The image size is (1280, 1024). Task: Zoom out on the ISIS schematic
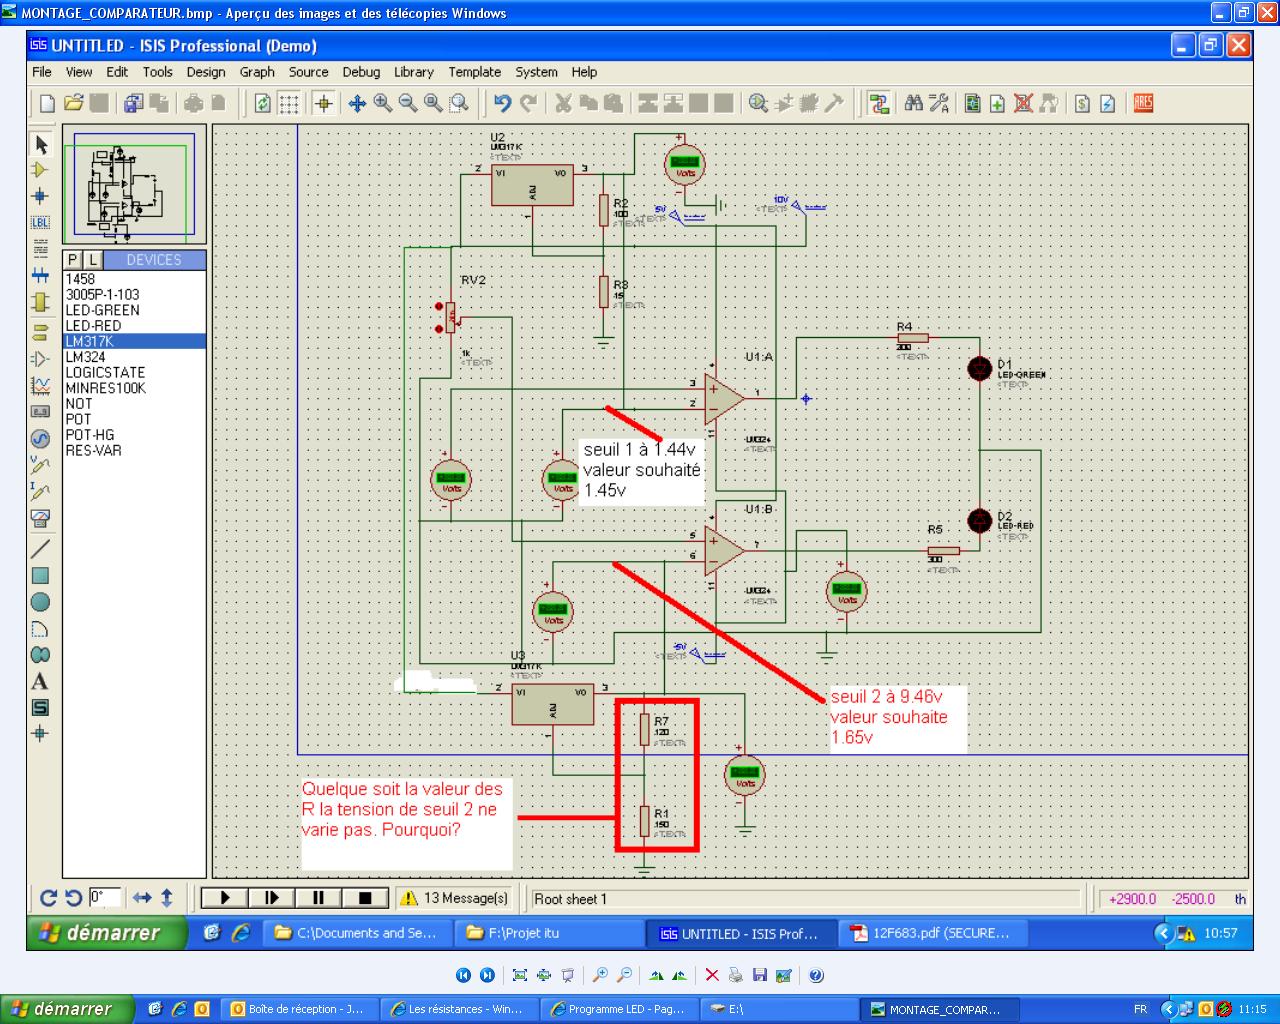408,103
